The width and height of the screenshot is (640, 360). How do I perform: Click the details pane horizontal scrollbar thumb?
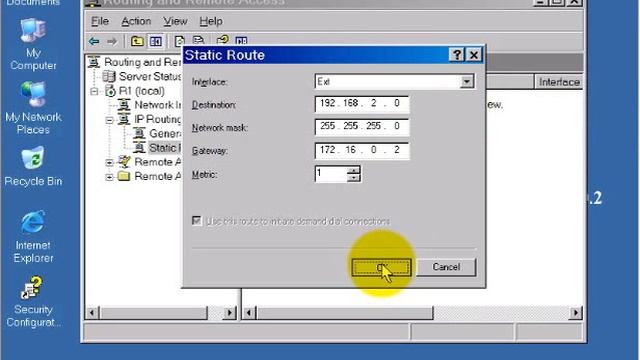coord(344,313)
